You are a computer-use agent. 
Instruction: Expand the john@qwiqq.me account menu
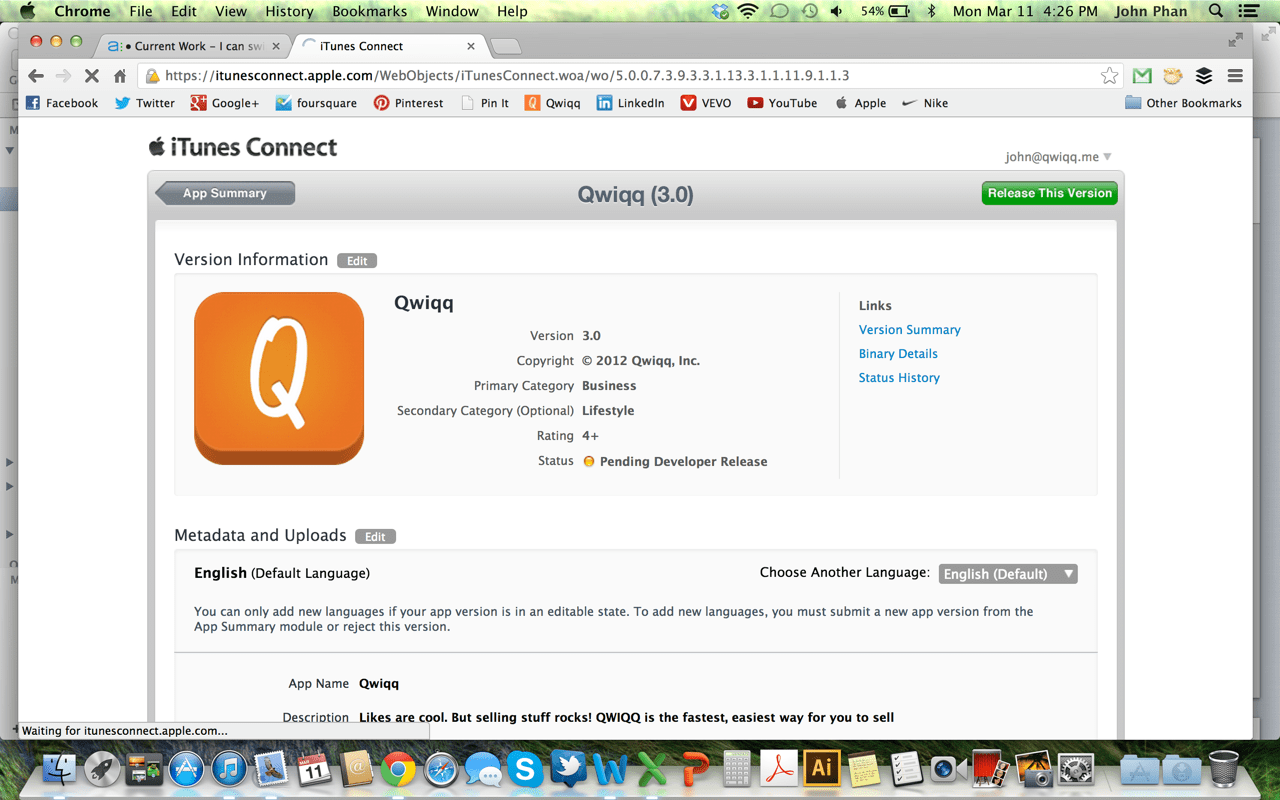coord(1058,157)
